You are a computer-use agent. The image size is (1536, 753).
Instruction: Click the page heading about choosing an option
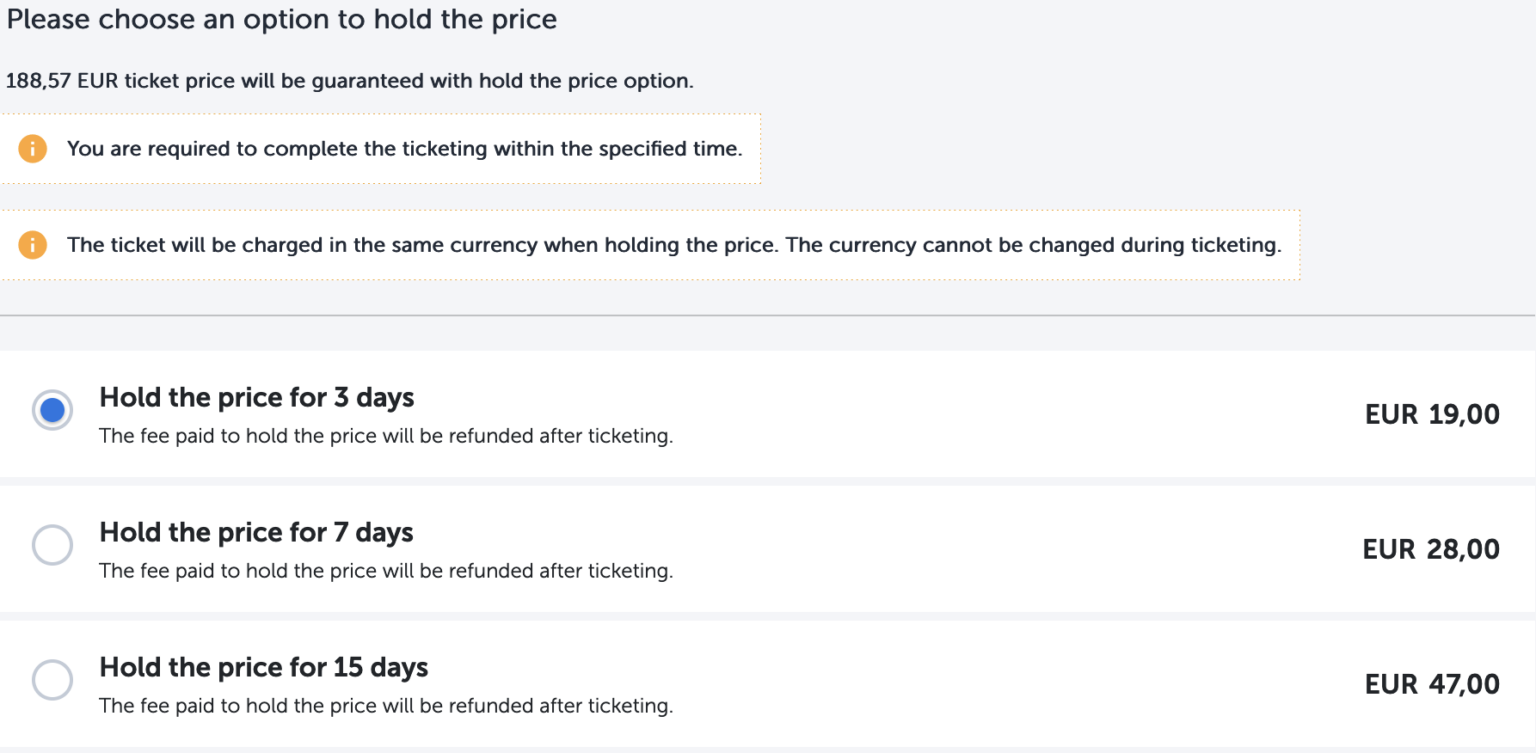pos(280,19)
